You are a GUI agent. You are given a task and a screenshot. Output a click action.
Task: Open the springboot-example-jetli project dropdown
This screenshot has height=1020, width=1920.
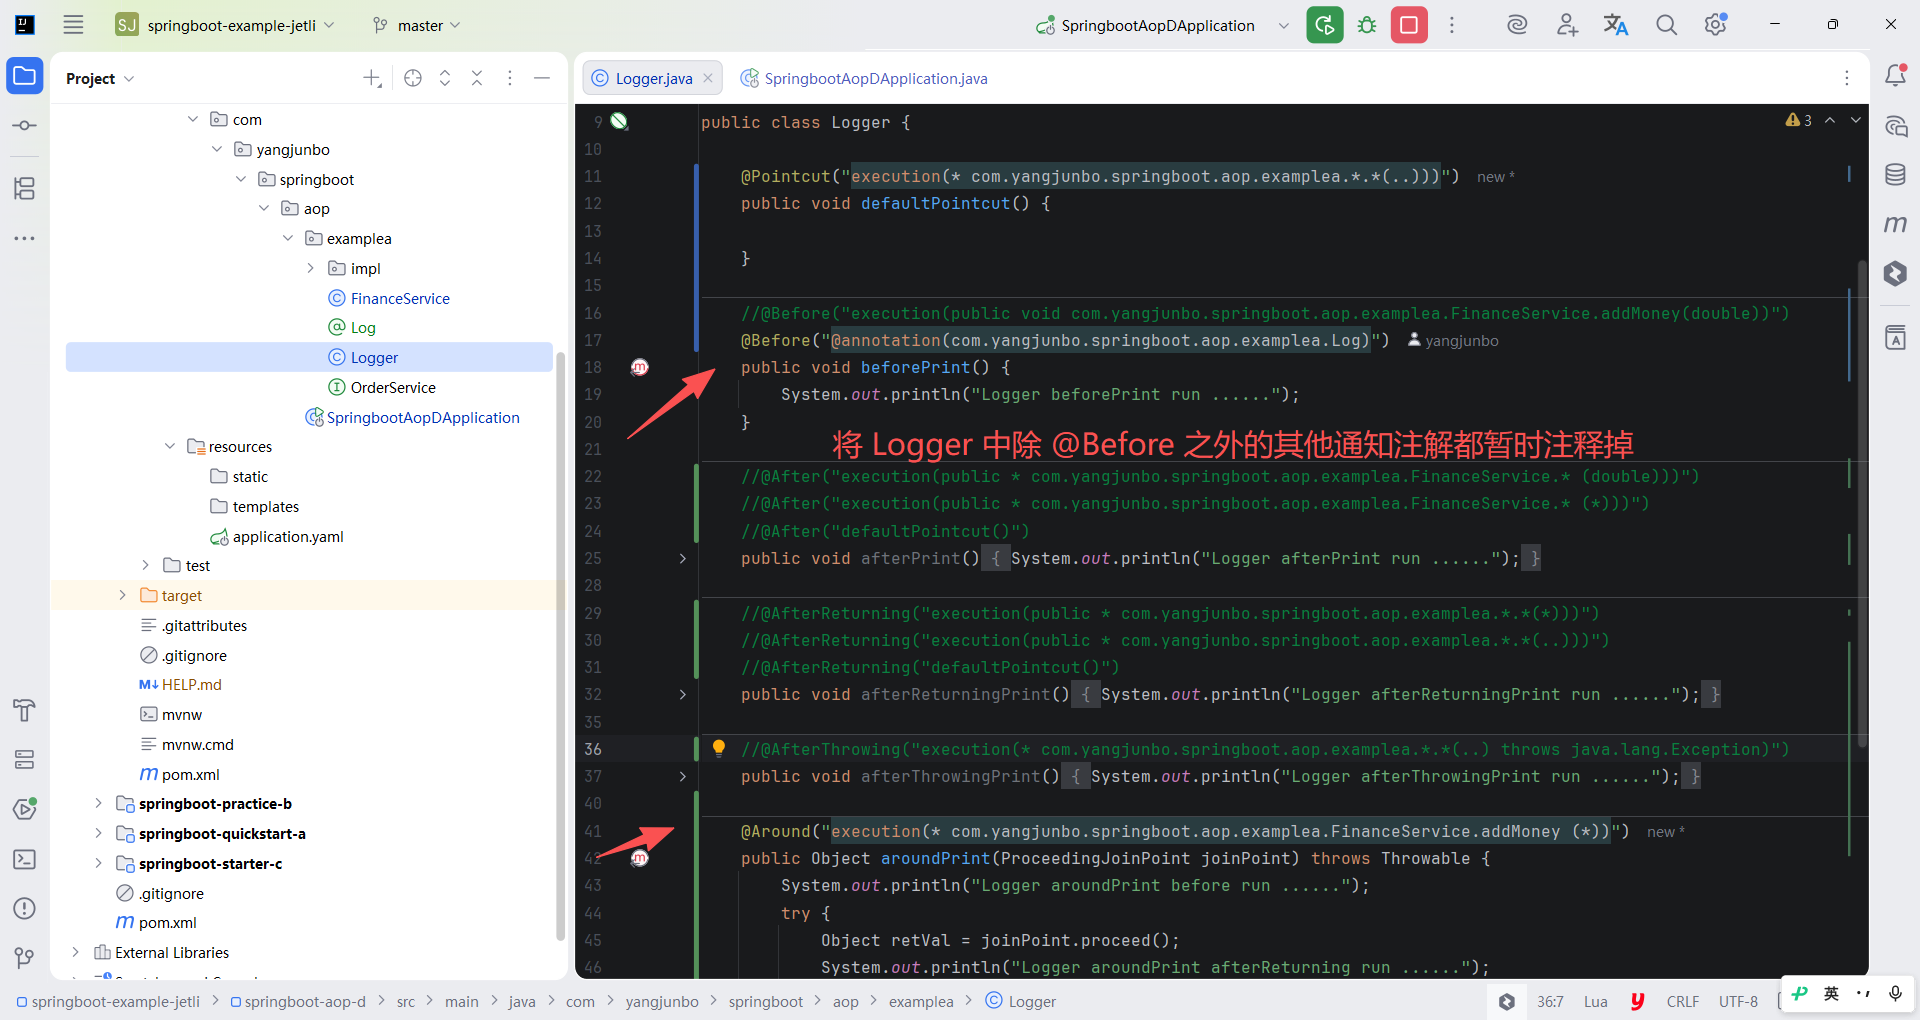(x=225, y=25)
